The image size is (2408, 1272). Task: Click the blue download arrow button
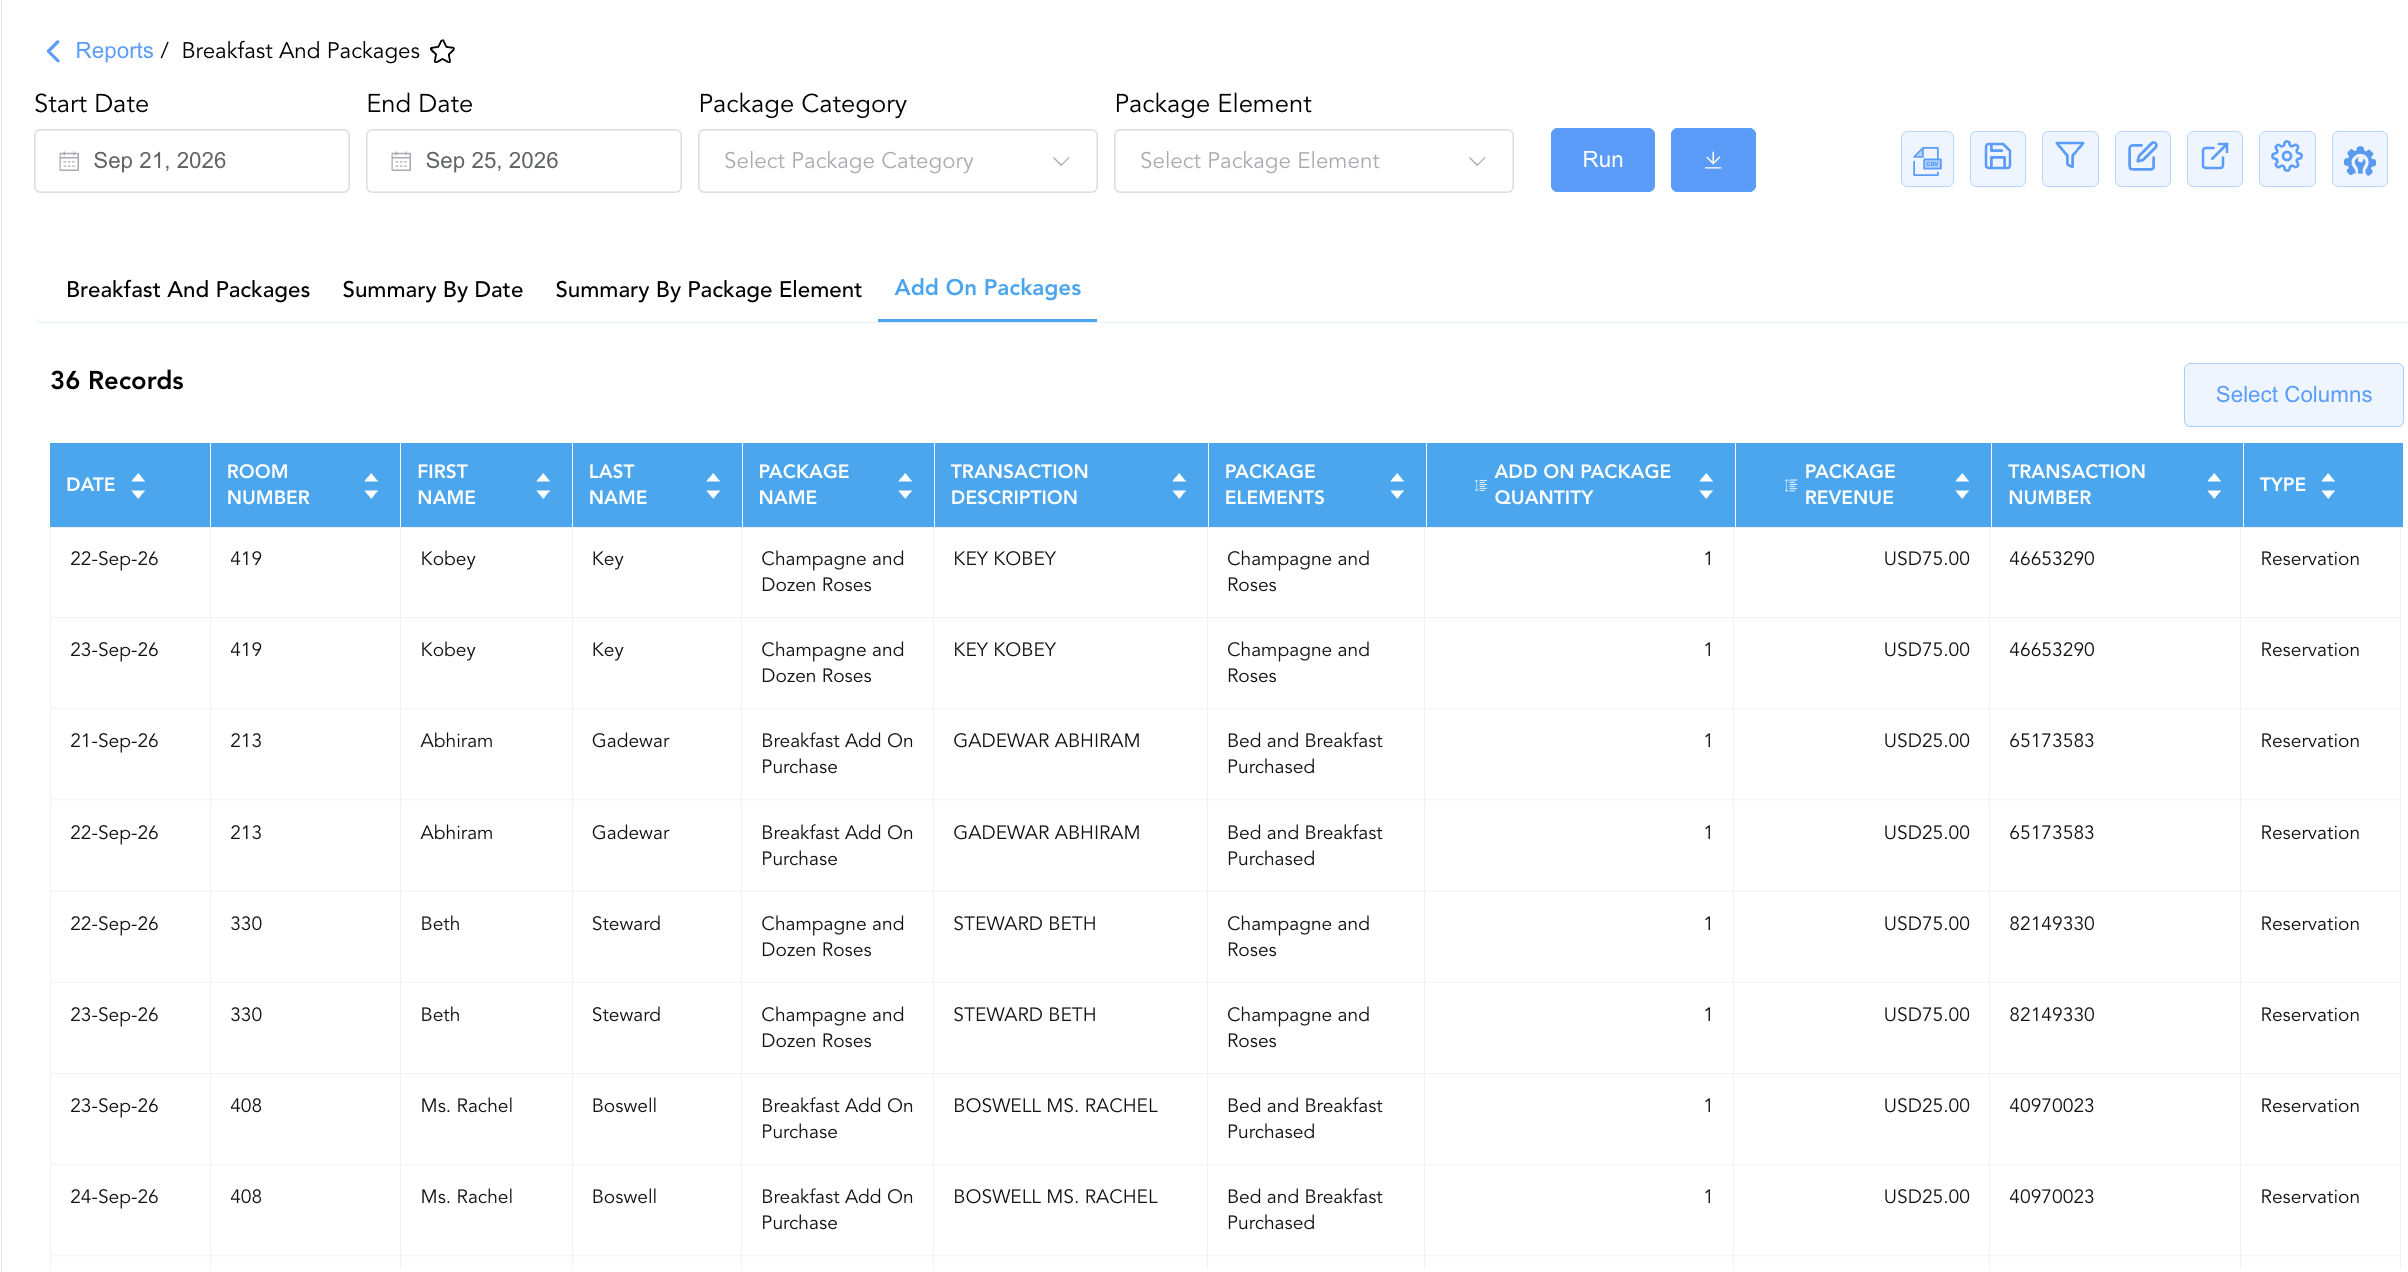coord(1713,160)
